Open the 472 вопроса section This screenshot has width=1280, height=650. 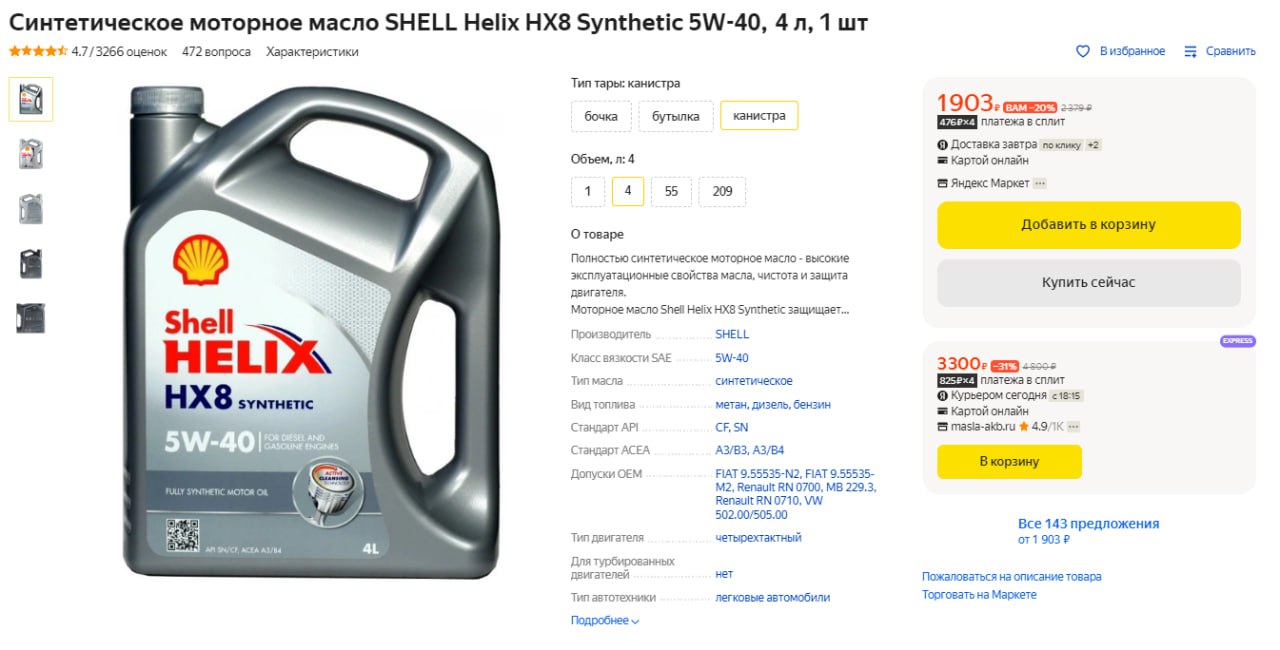216,51
